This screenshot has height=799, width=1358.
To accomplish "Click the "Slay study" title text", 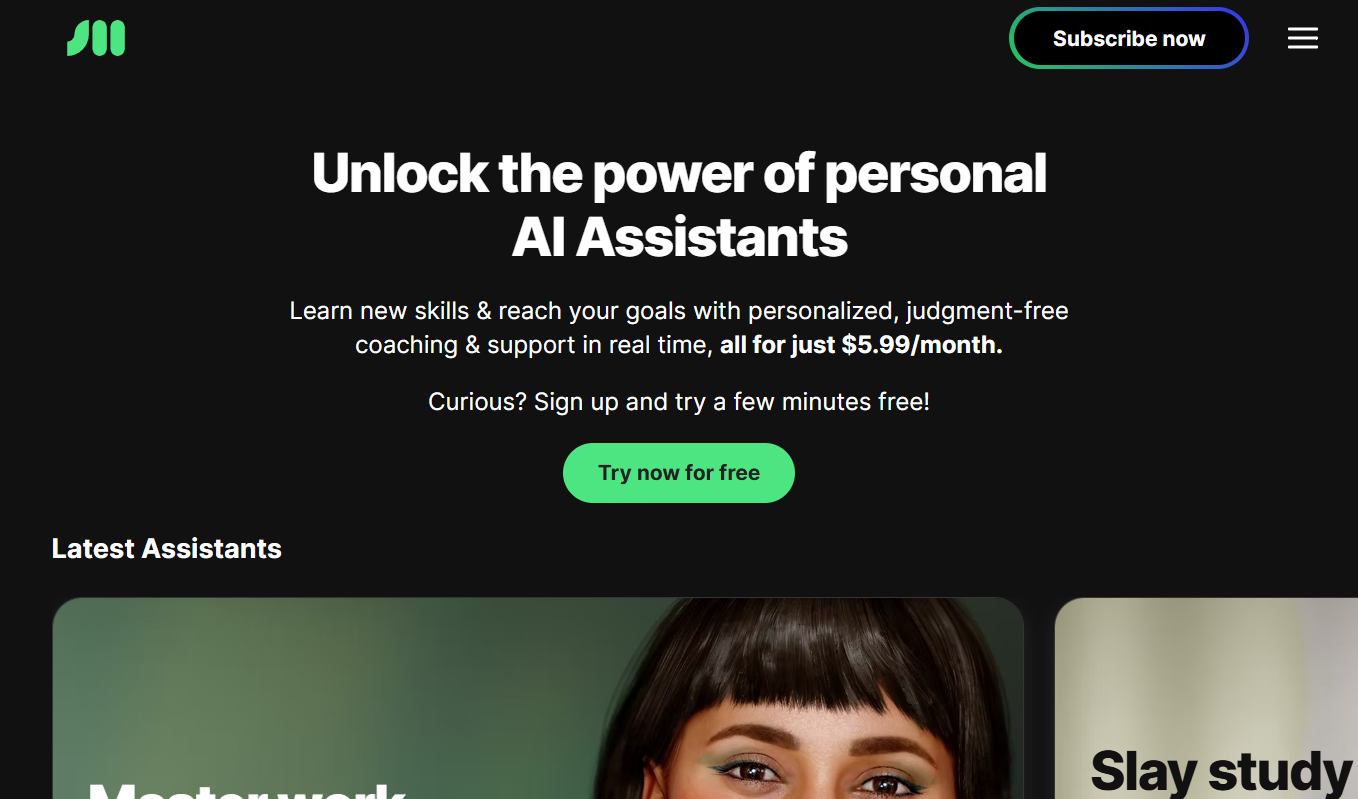I will point(1221,772).
